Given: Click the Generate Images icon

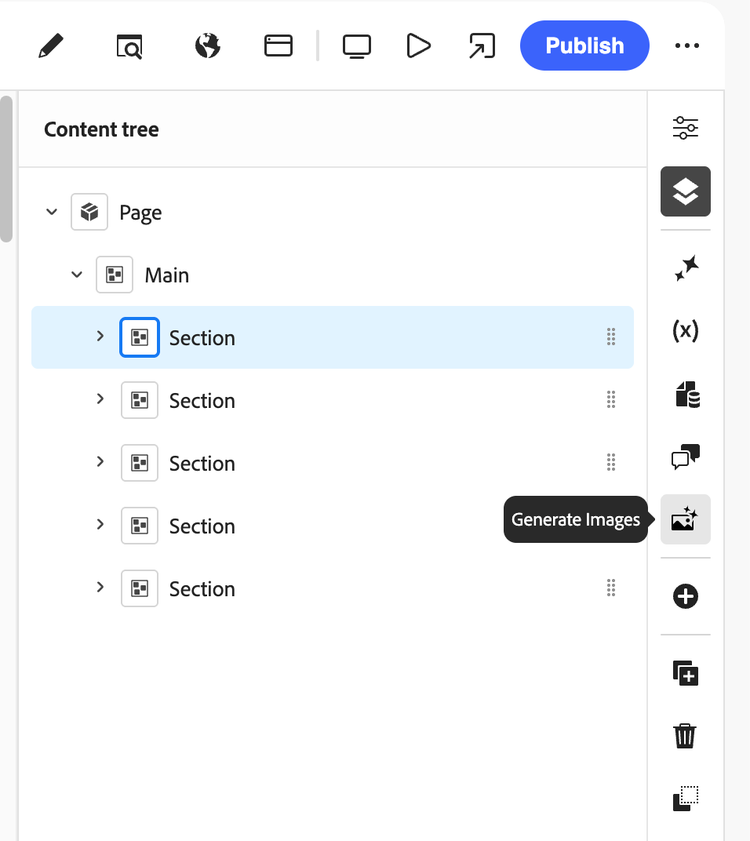Looking at the screenshot, I should click(685, 519).
